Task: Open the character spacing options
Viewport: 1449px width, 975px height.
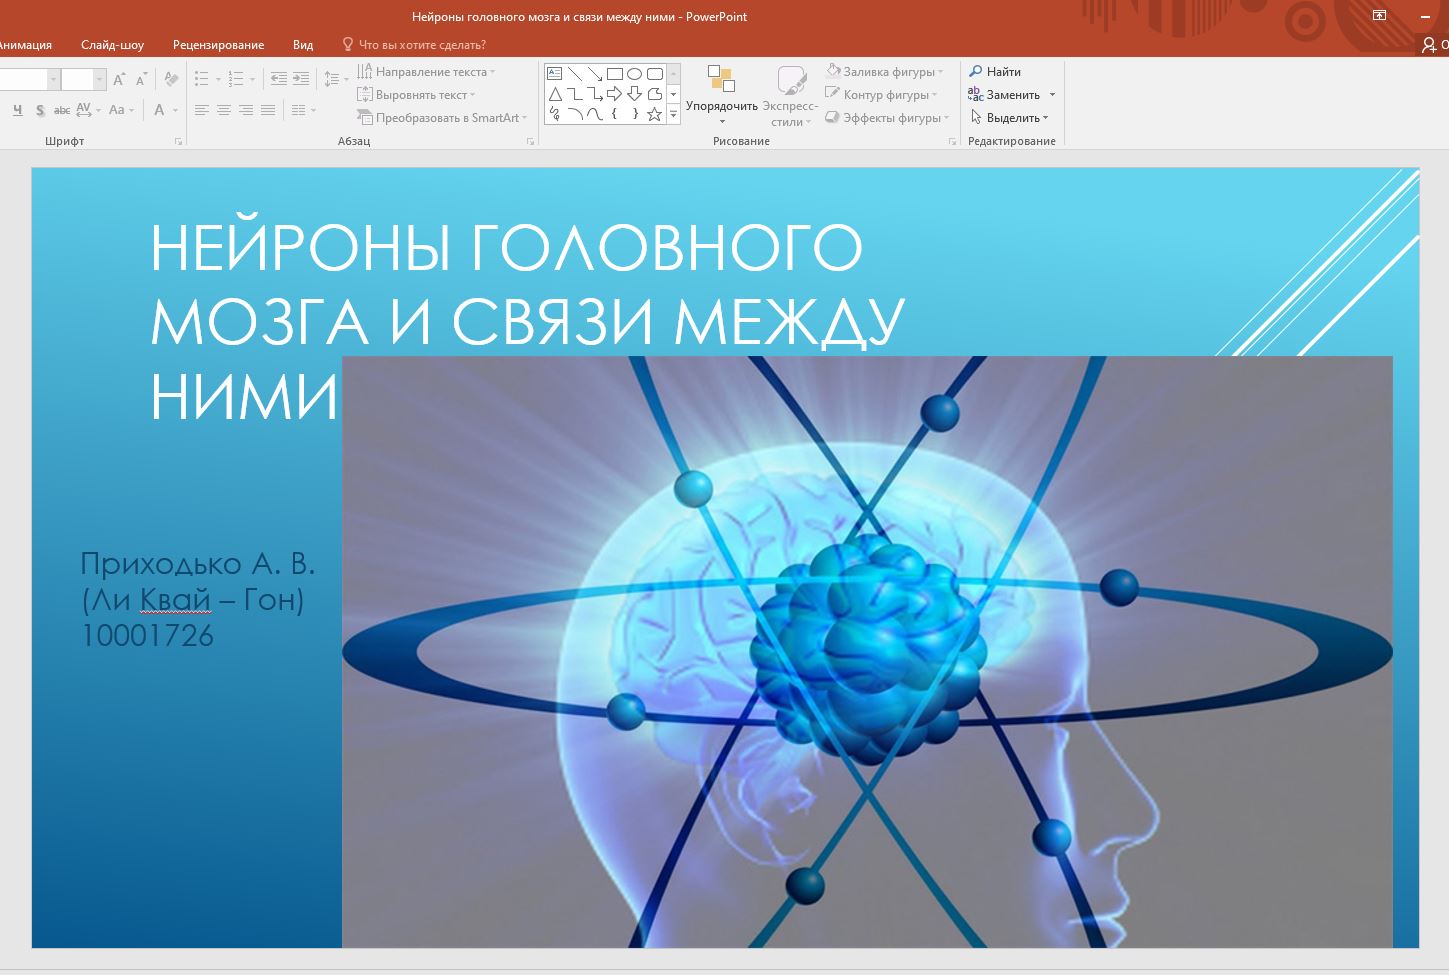Action: point(87,110)
